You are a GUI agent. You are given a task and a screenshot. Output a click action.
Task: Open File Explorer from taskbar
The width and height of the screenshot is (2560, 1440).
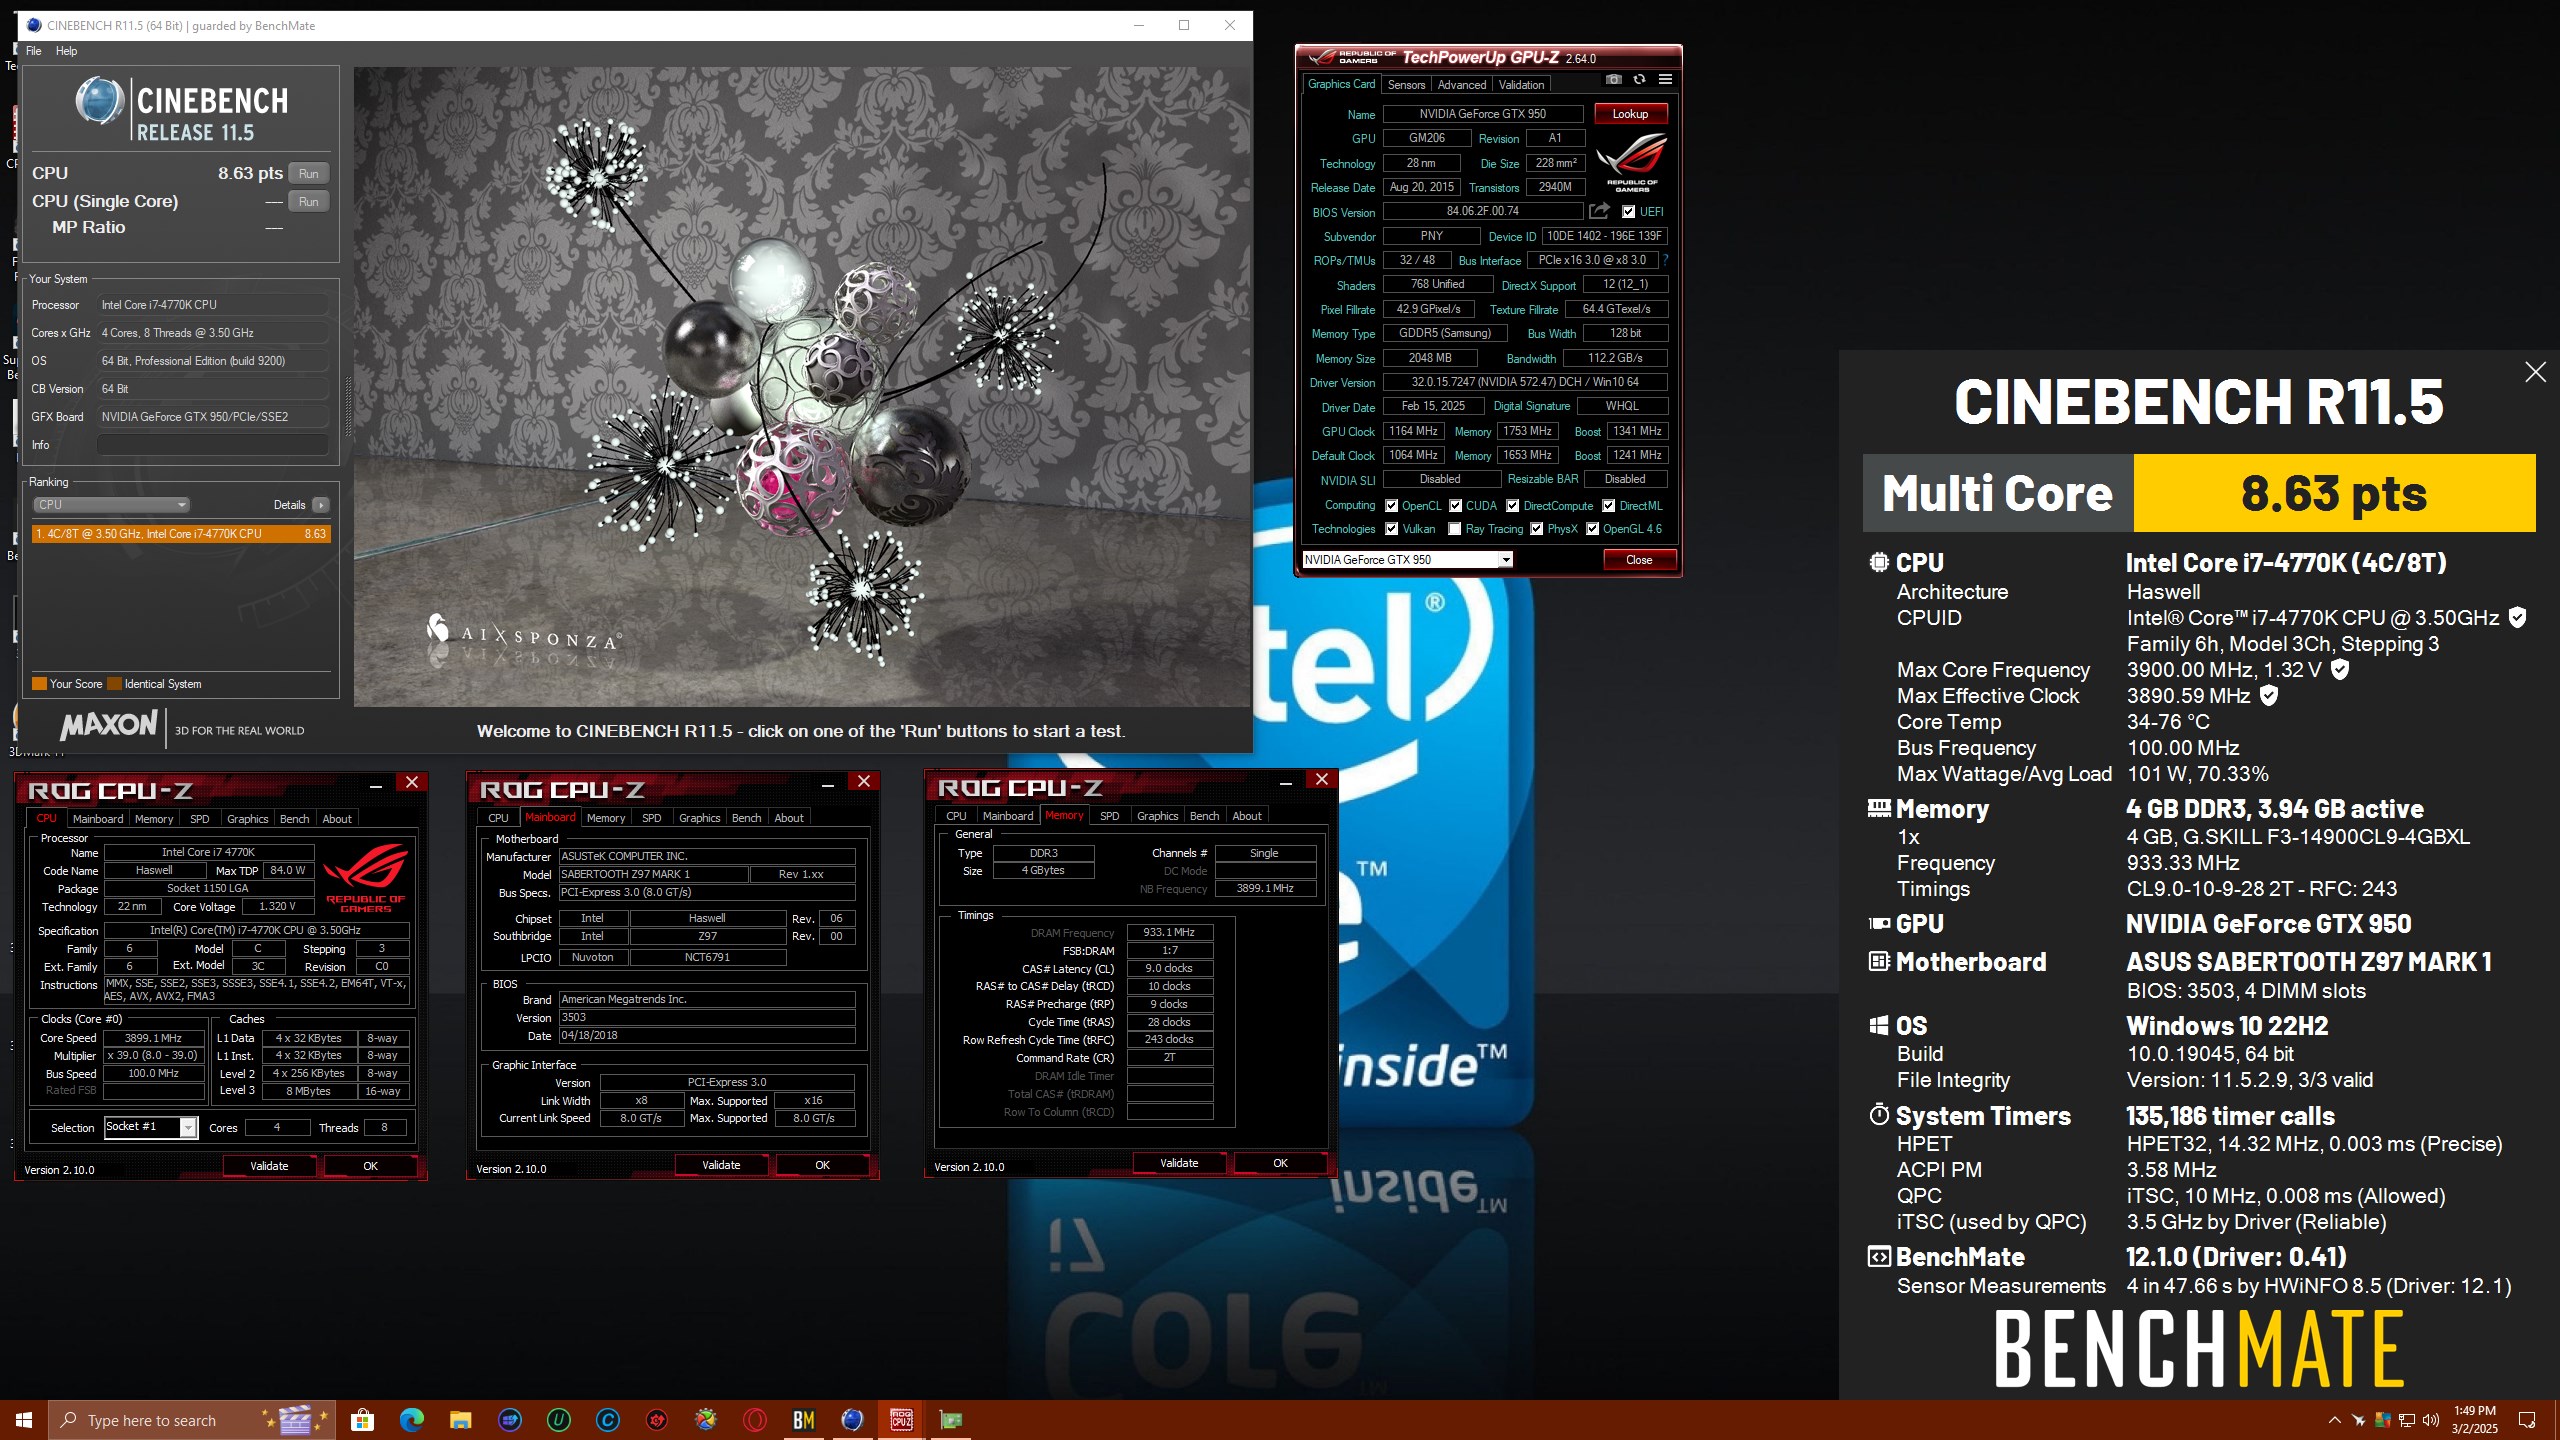(460, 1420)
